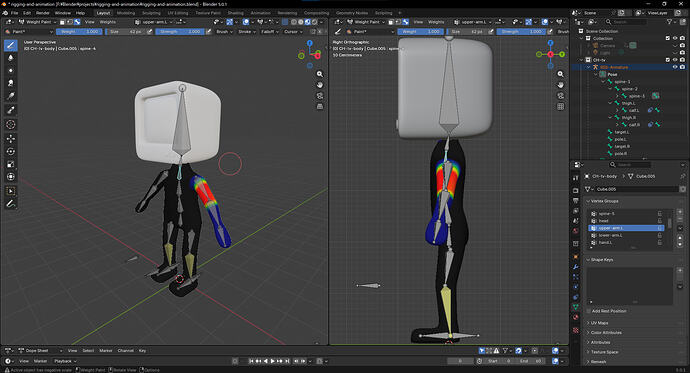Image resolution: width=690 pixels, height=373 pixels.
Task: Open the Render properties tab
Action: 576,190
